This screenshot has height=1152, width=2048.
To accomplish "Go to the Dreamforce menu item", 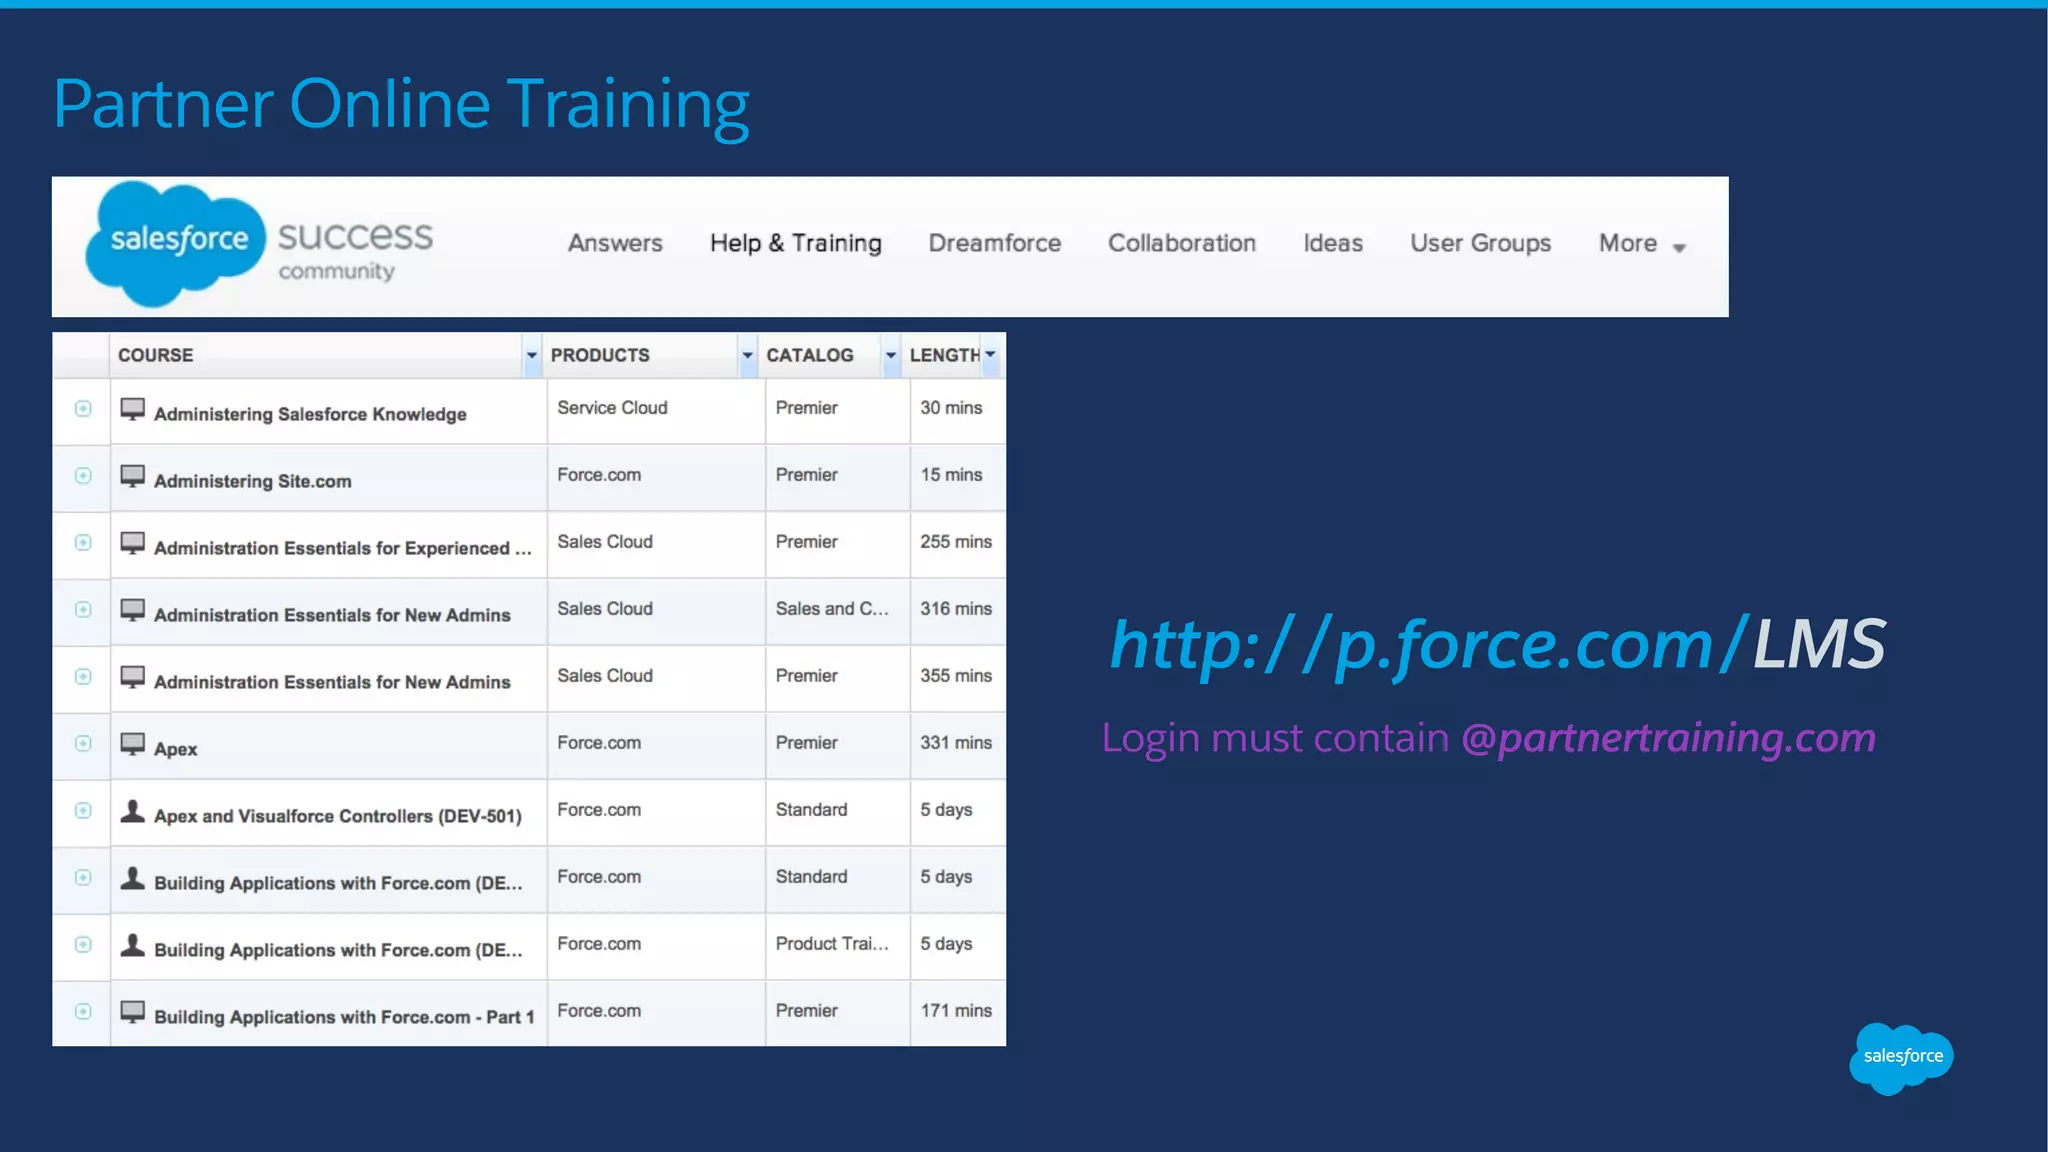I will (995, 243).
